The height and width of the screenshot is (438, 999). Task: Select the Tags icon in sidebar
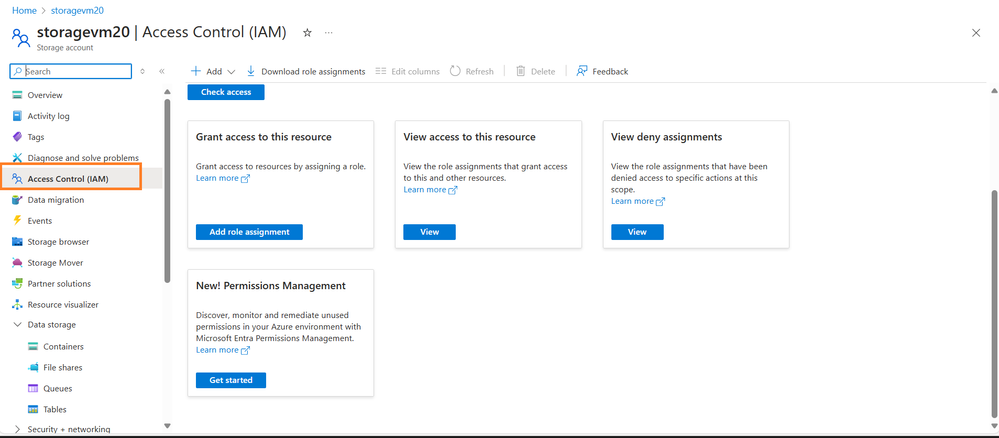(17, 137)
